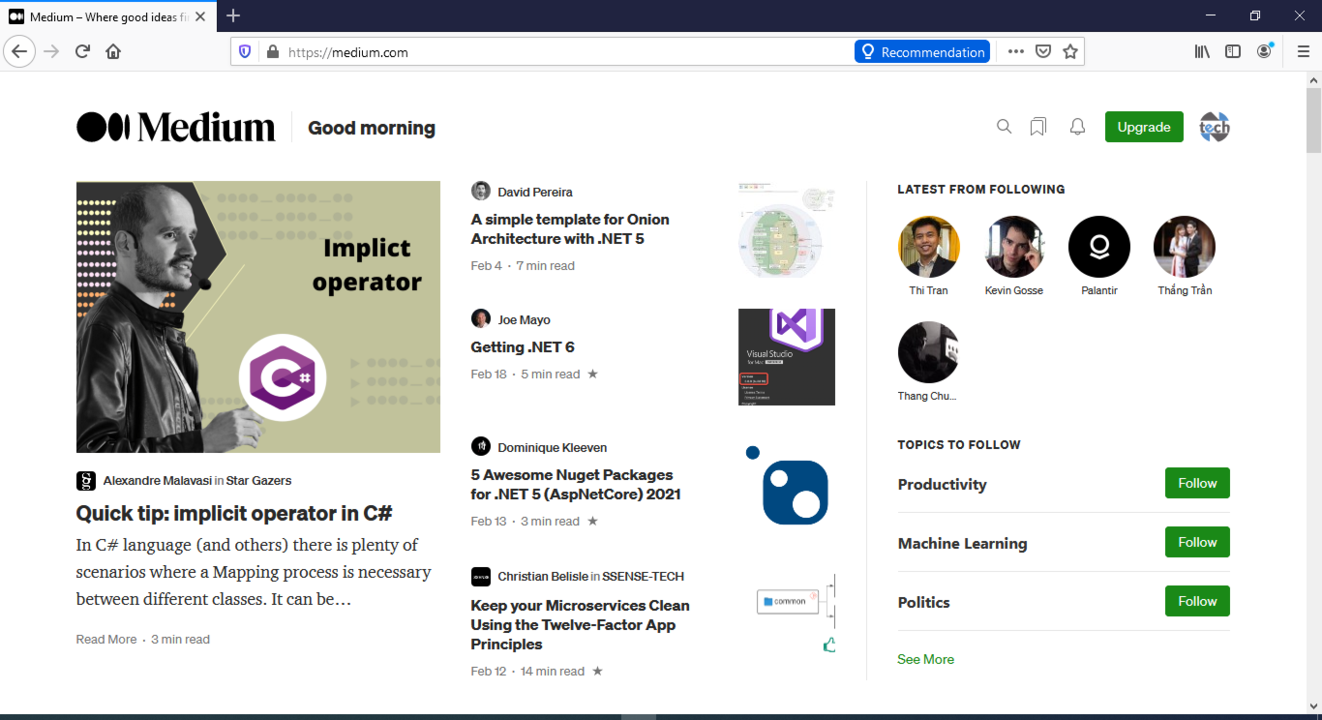Open user profile avatar menu
Screen dimensions: 1322x720
1214,127
